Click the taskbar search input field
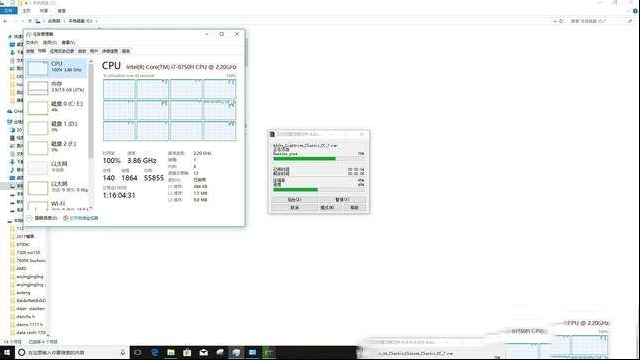Viewport: 640px width, 360px height. point(72,352)
